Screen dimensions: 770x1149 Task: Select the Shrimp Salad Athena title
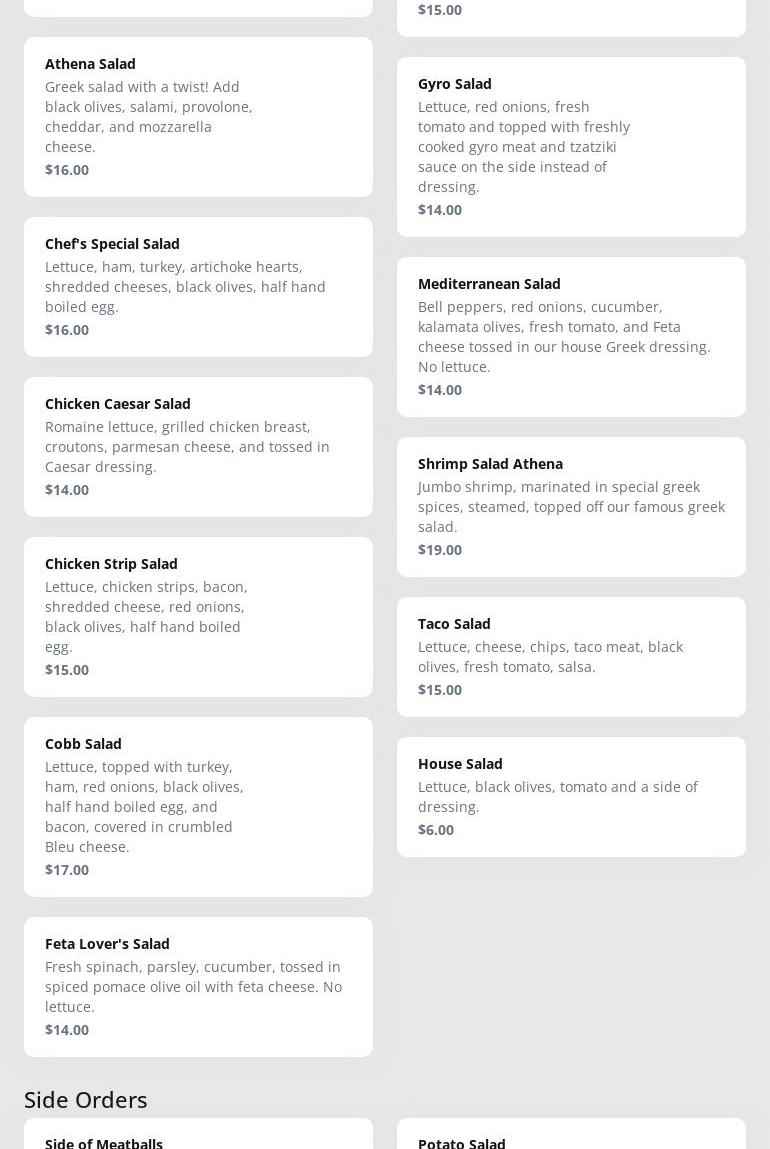point(490,464)
